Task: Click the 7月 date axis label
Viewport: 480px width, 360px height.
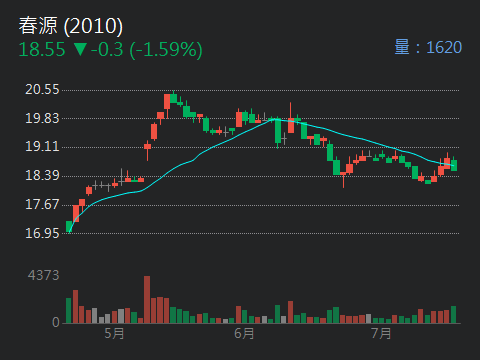Action: pyautogui.click(x=381, y=333)
